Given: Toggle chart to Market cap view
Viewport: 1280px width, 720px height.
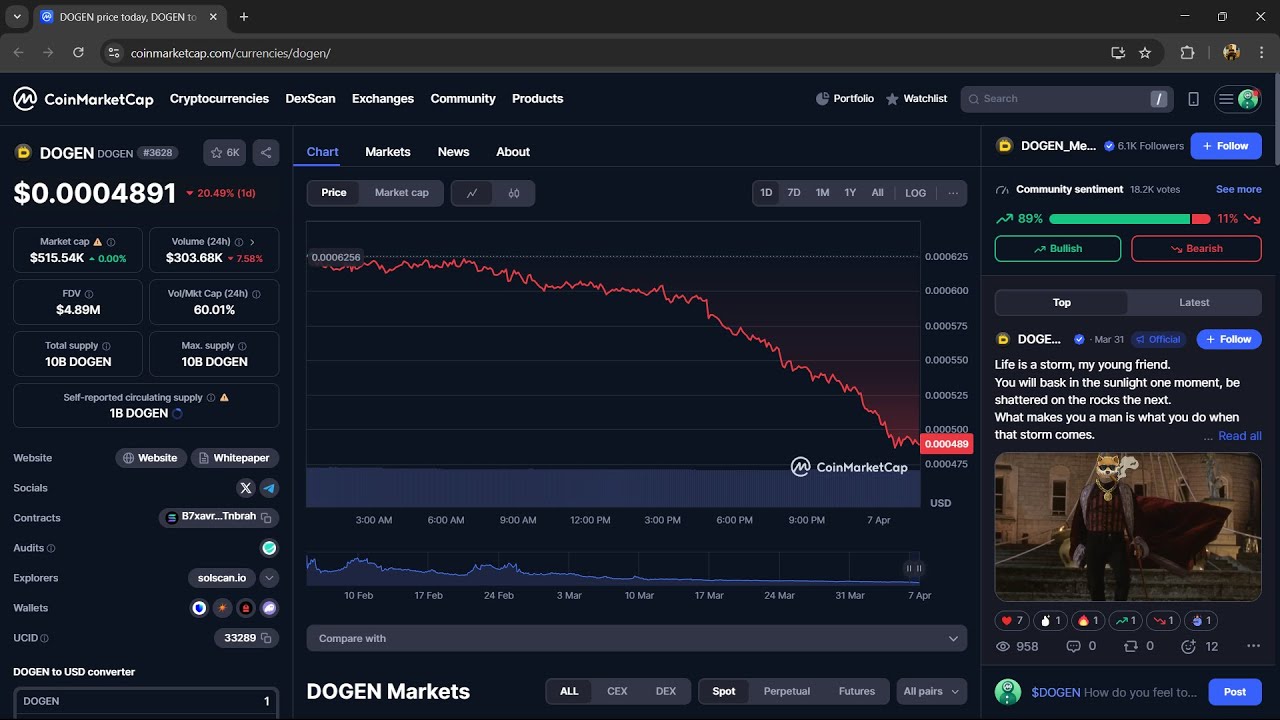Looking at the screenshot, I should click(x=402, y=193).
